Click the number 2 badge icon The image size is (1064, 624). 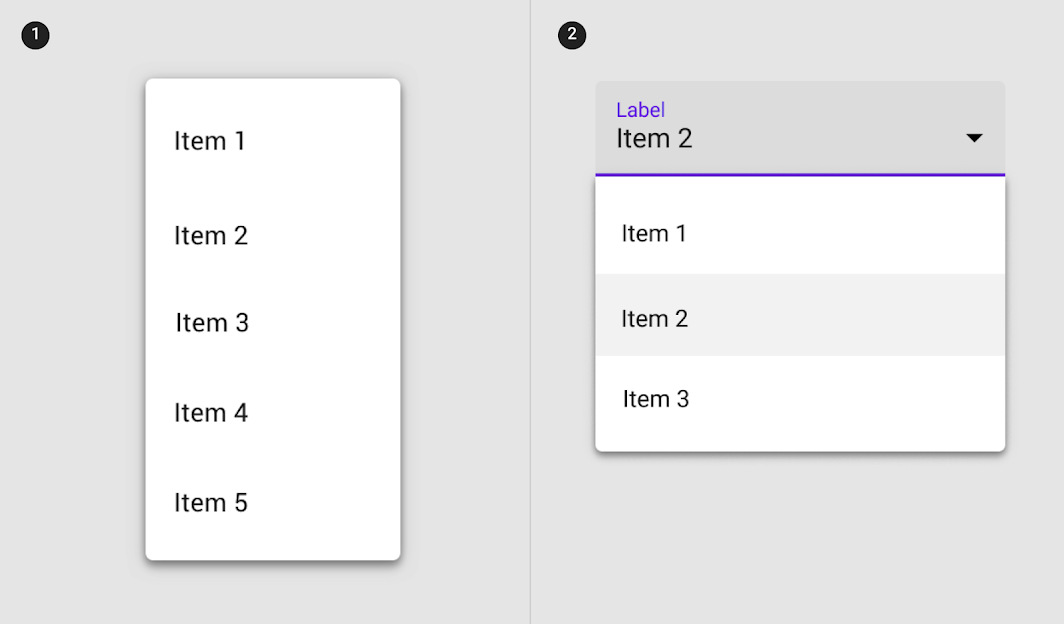point(572,36)
